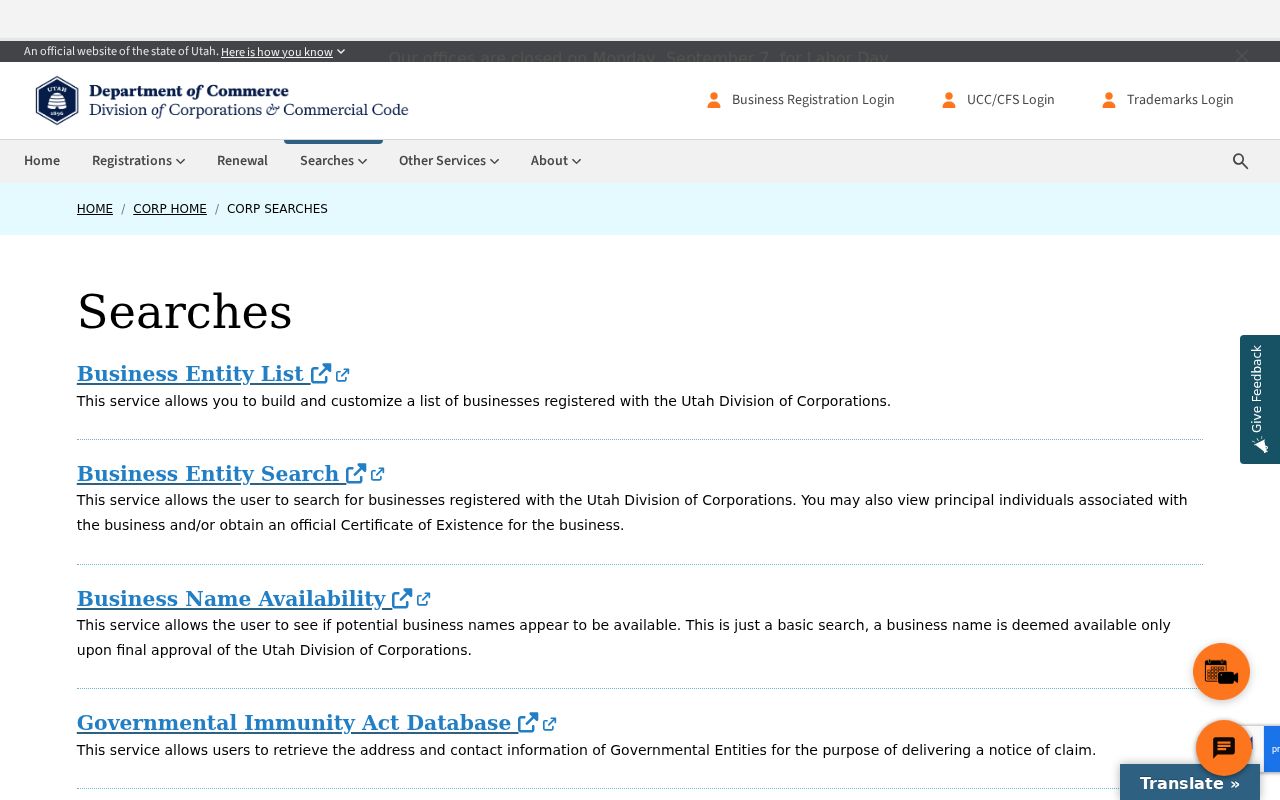The width and height of the screenshot is (1280, 800).
Task: Open the Renewal nav item
Action: click(x=242, y=161)
